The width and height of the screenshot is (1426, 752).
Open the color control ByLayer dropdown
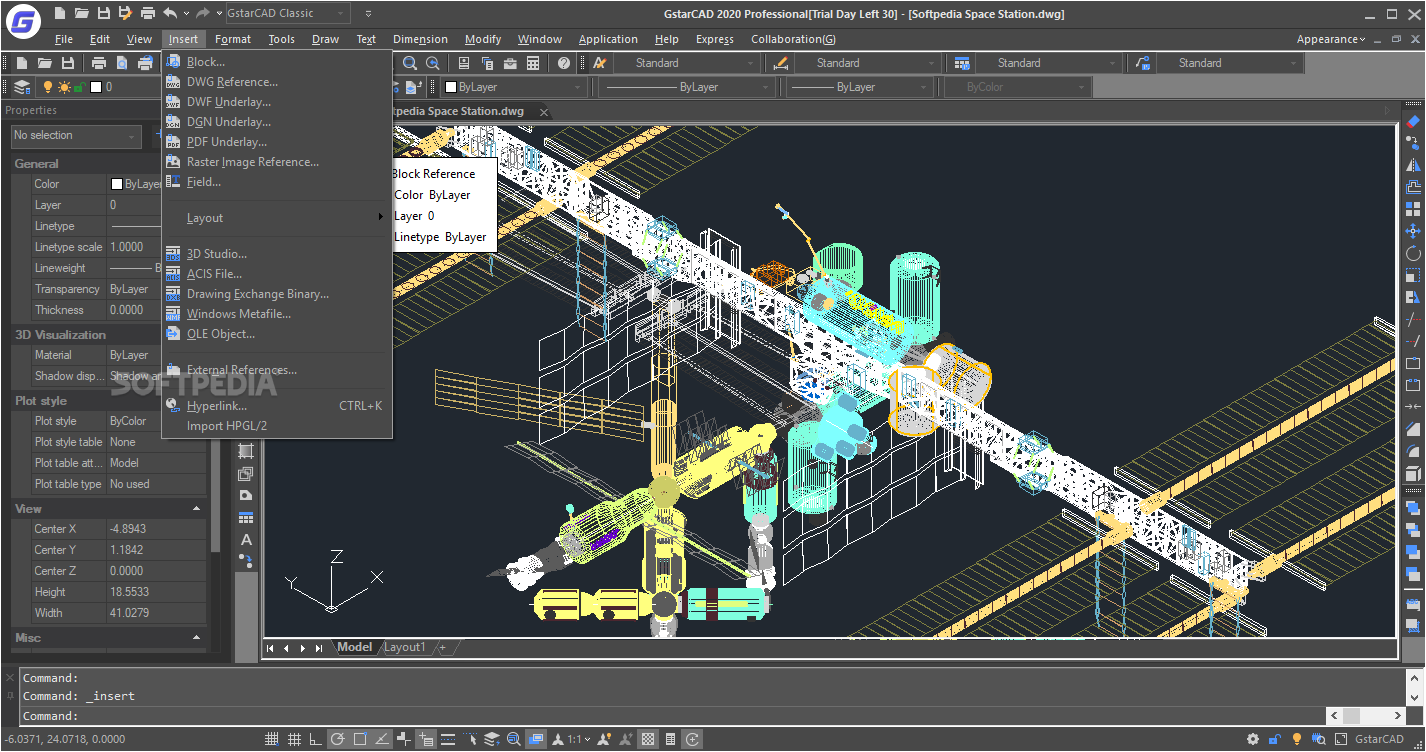point(514,87)
